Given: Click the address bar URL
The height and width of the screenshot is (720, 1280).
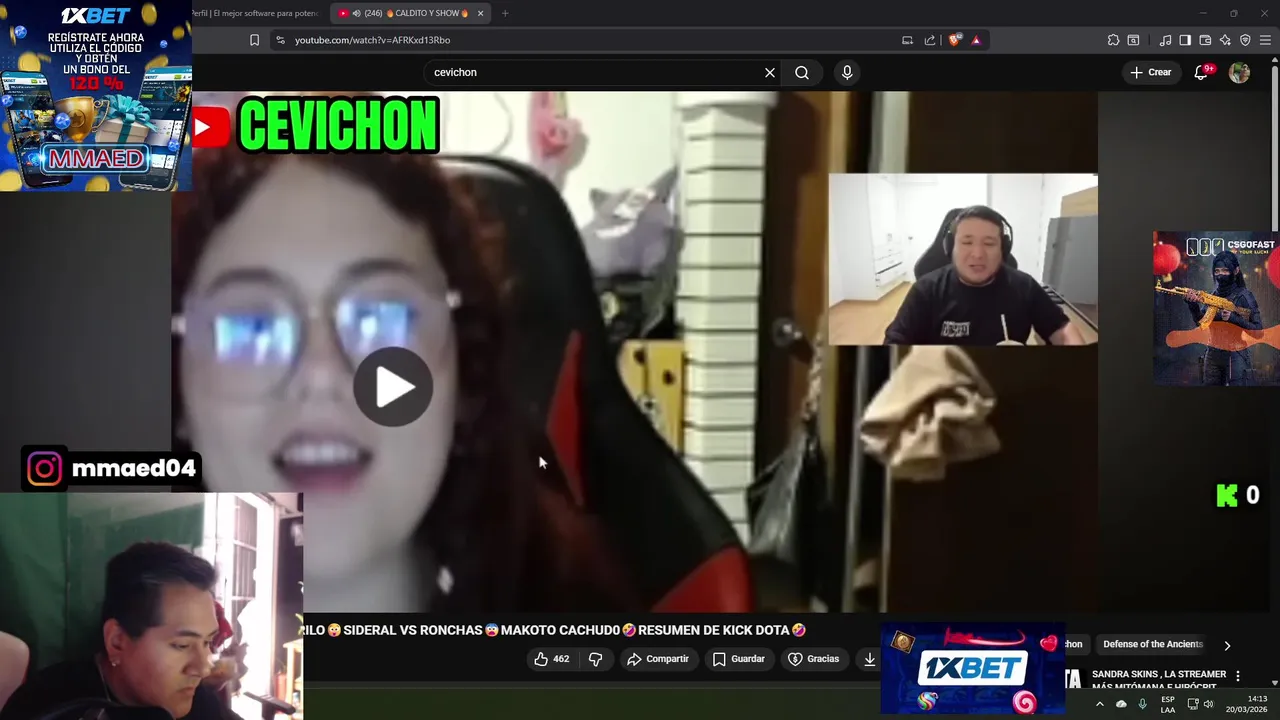Looking at the screenshot, I should tap(372, 40).
